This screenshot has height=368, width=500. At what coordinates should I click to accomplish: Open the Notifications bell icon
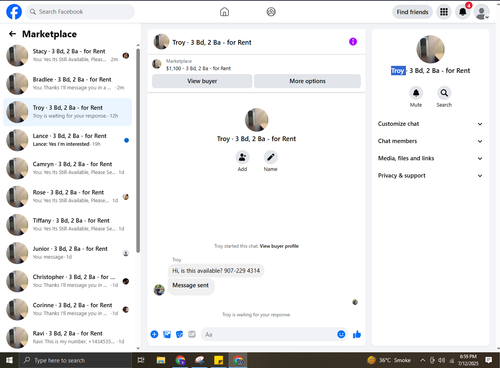point(463,12)
